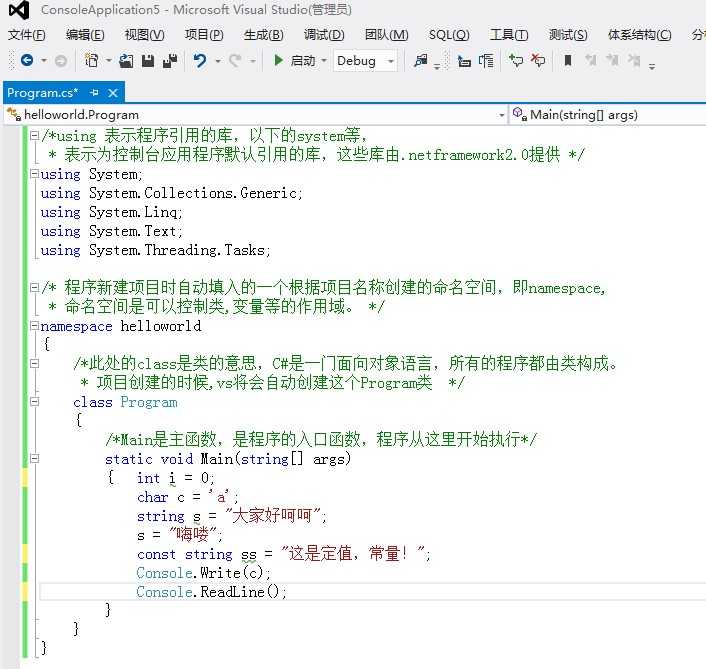Open the 团队(M) menu
The image size is (706, 669).
pyautogui.click(x=386, y=35)
